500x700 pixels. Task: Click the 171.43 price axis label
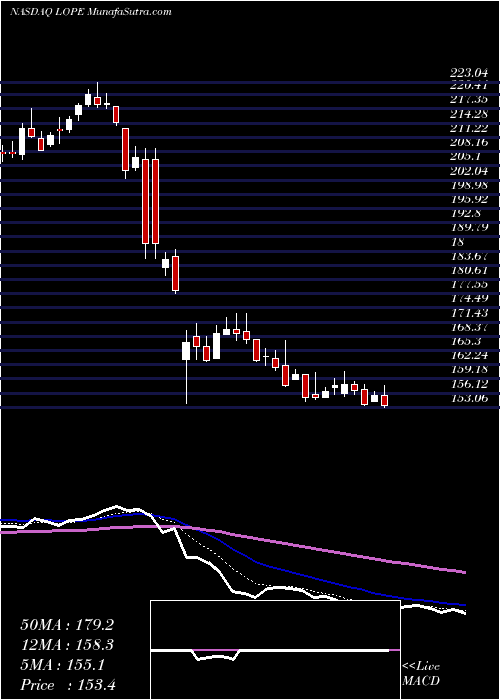pos(469,313)
